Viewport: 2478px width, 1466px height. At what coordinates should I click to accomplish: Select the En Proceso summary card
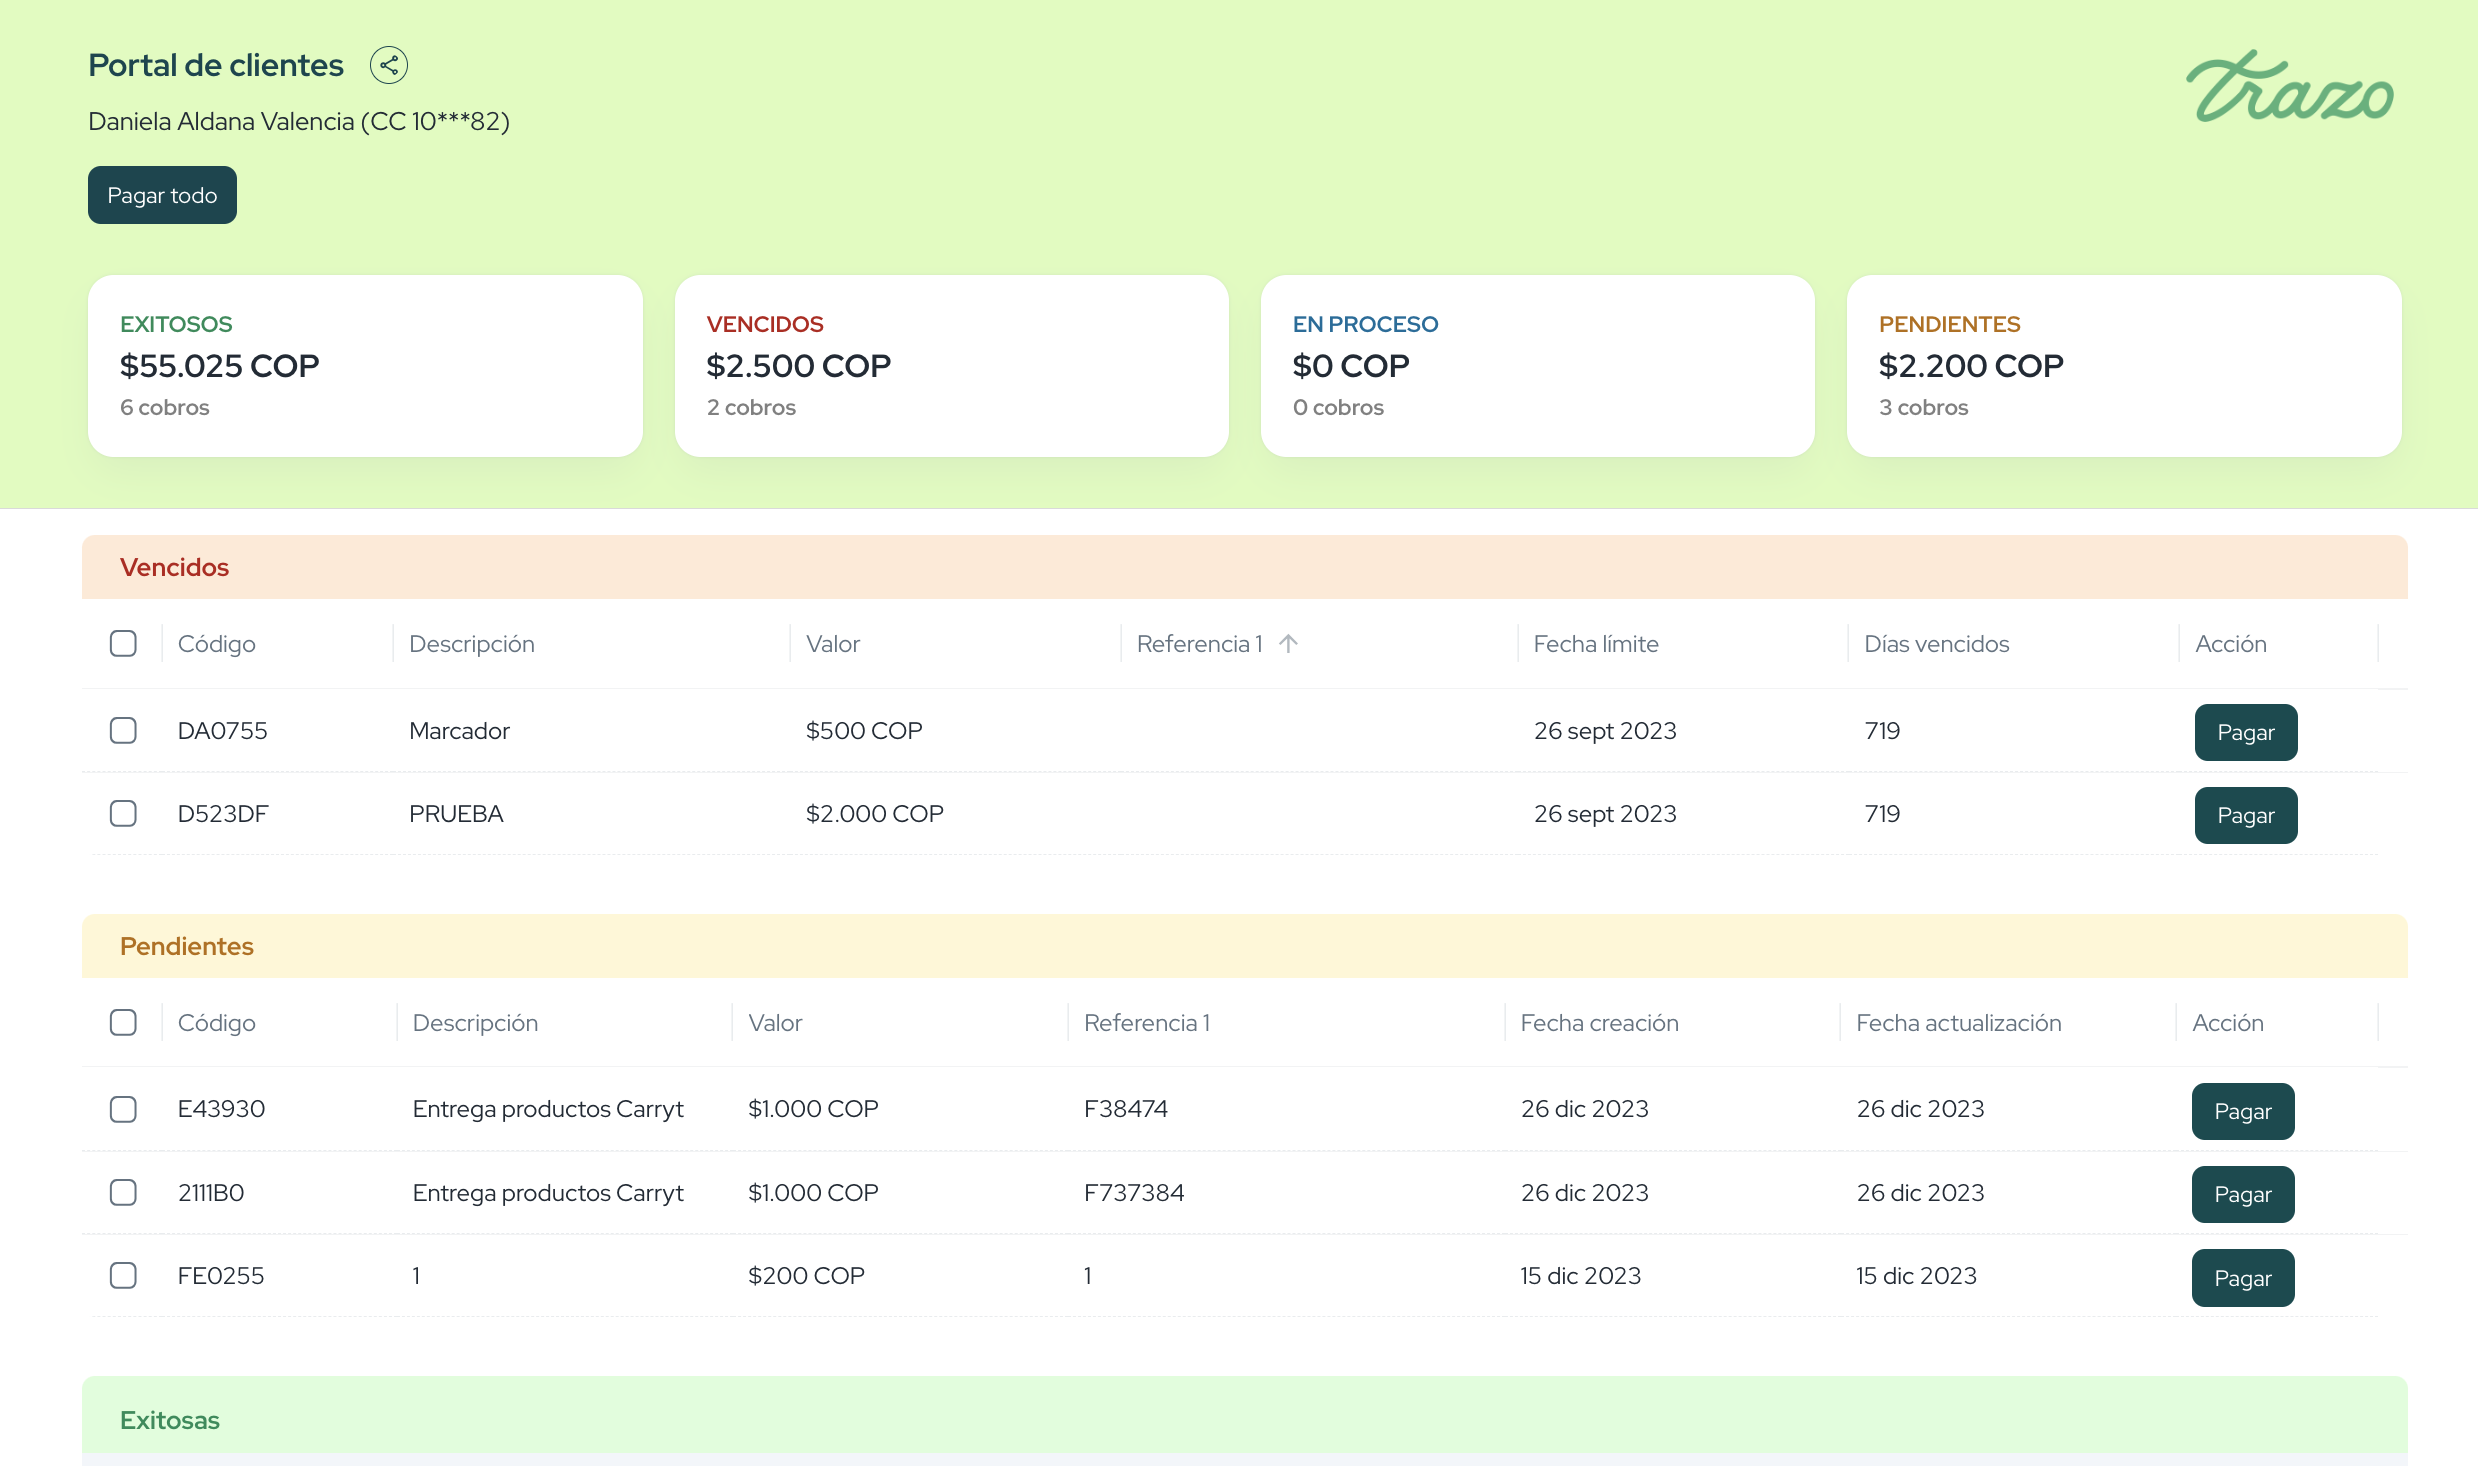[x=1536, y=366]
